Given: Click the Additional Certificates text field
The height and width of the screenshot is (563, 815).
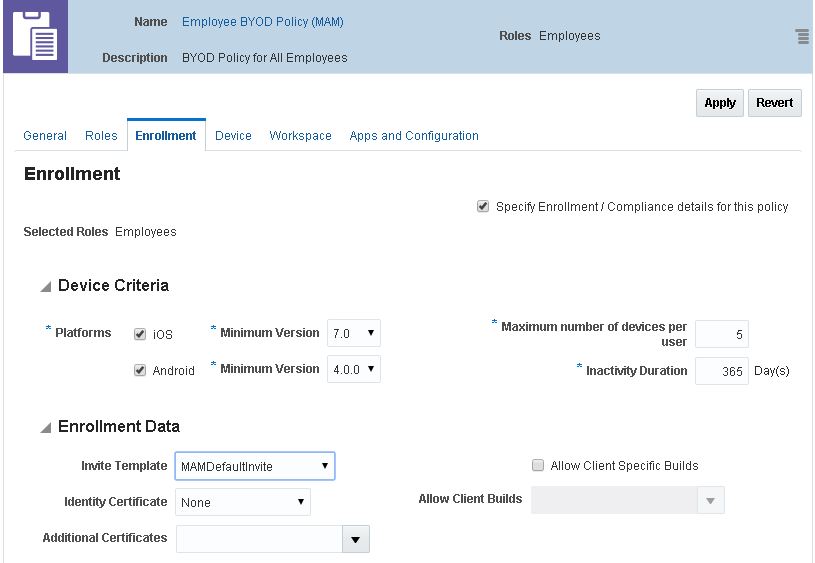Looking at the screenshot, I should (259, 539).
